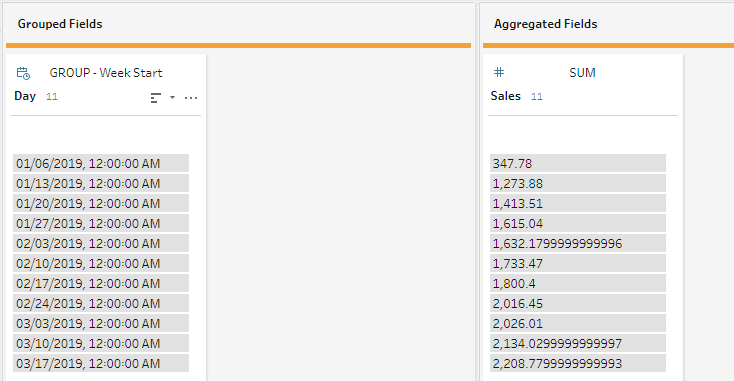
Task: Select the 347.78 sales value
Action: pyautogui.click(x=578, y=163)
